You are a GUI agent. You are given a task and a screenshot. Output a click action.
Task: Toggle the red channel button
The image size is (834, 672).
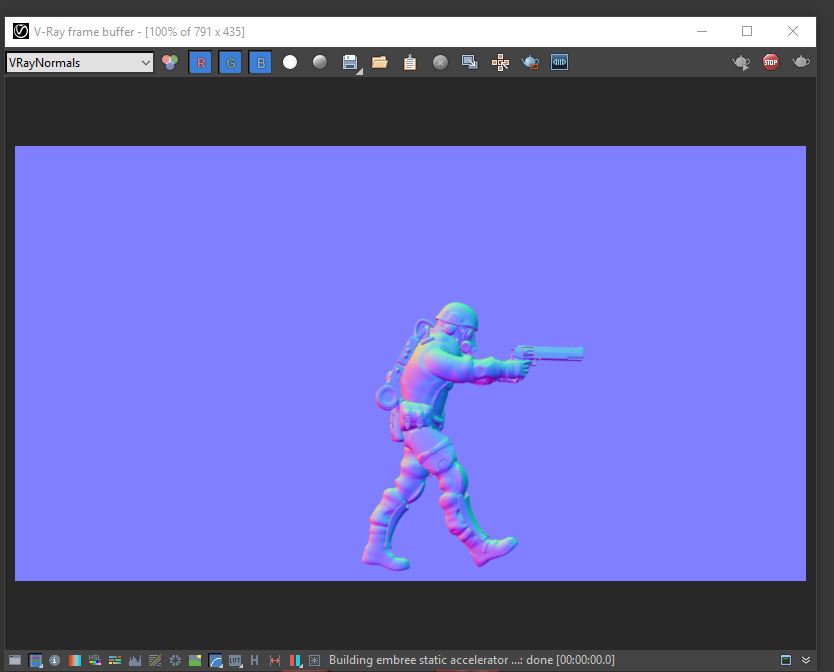(x=201, y=63)
